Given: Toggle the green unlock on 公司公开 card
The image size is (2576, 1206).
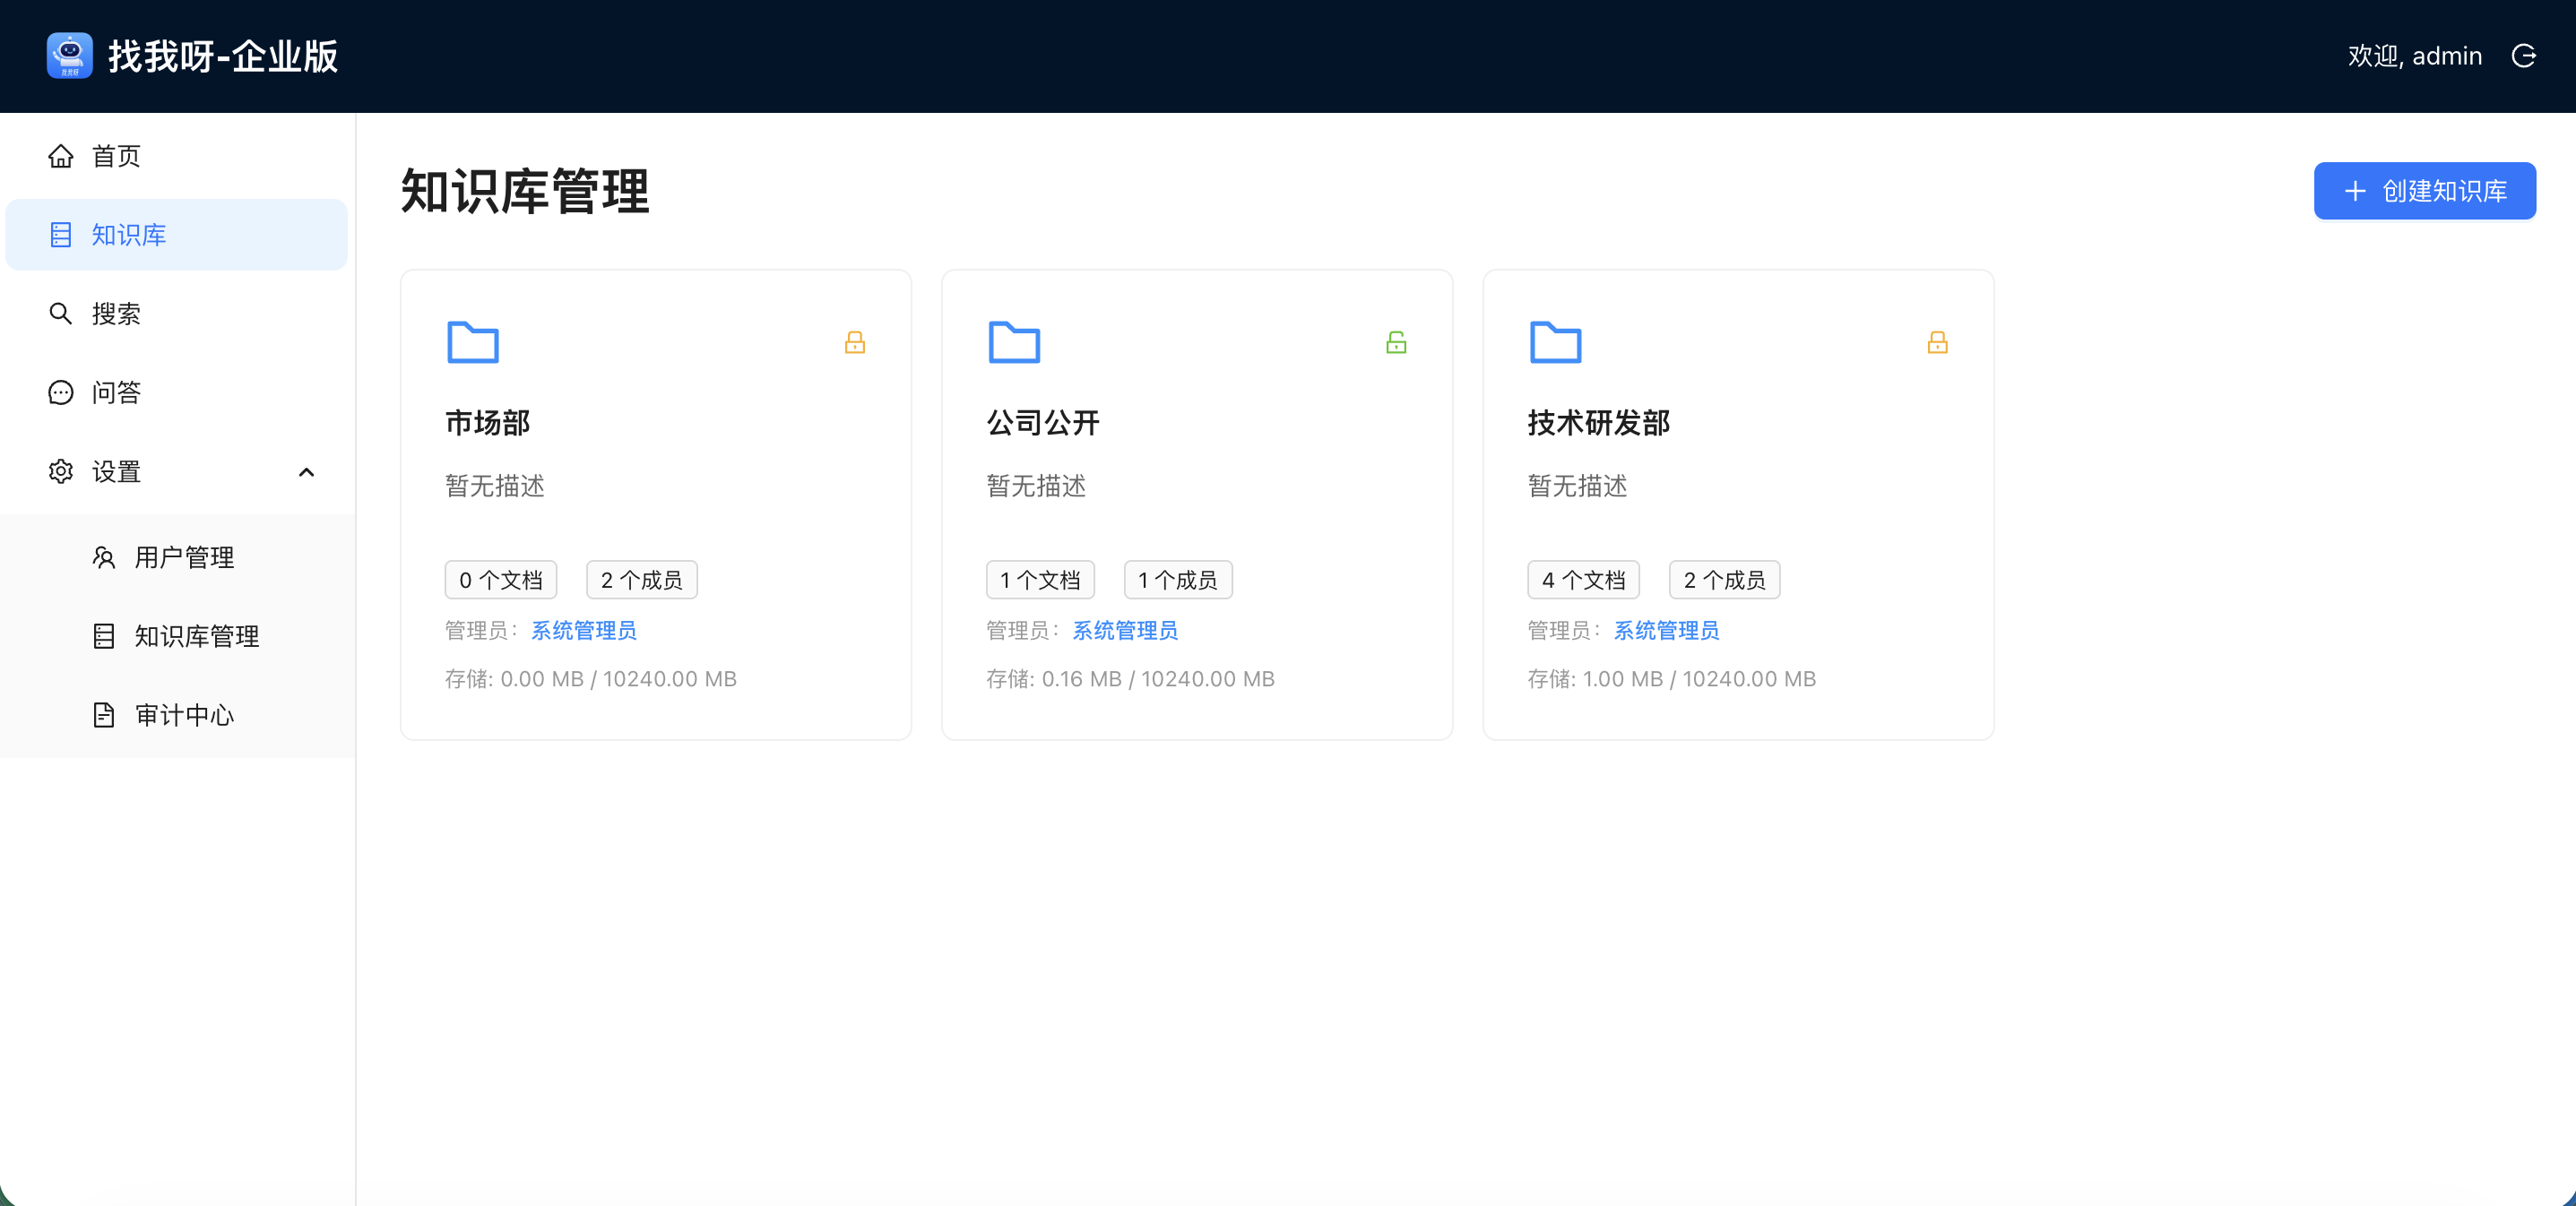Looking at the screenshot, I should [x=1396, y=342].
